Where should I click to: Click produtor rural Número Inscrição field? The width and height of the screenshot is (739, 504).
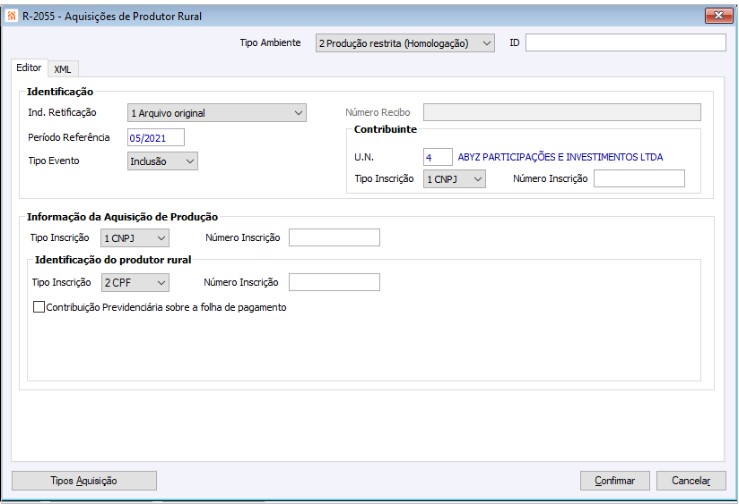click(334, 282)
